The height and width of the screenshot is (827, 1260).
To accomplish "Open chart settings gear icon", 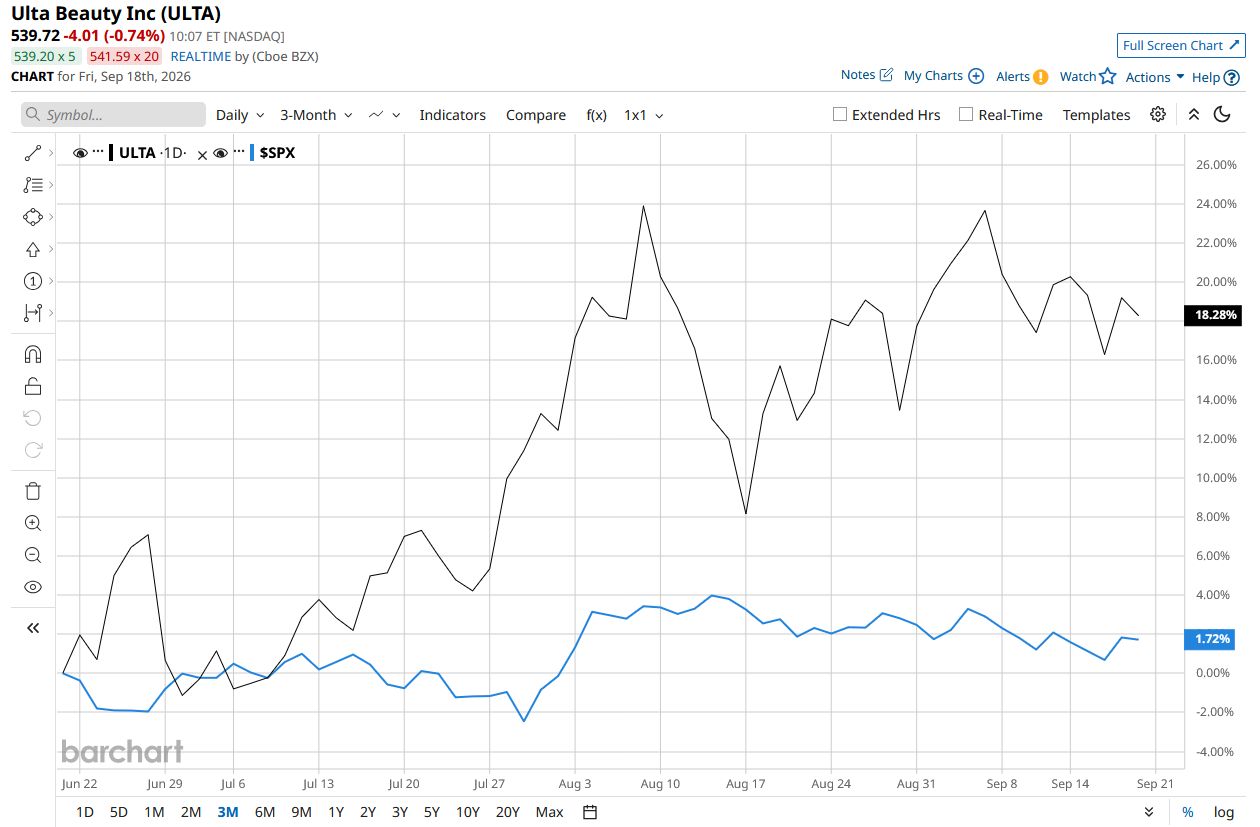I will pos(1158,115).
